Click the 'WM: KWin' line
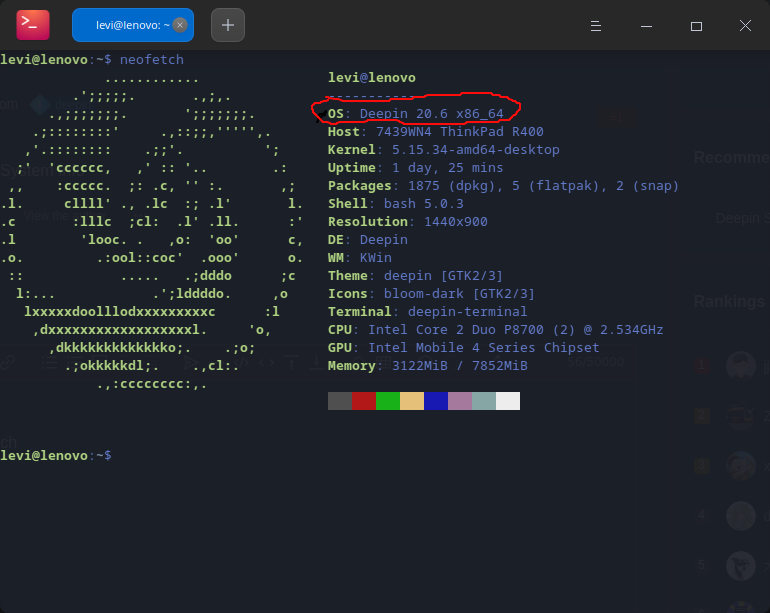This screenshot has height=613, width=770. tap(359, 258)
